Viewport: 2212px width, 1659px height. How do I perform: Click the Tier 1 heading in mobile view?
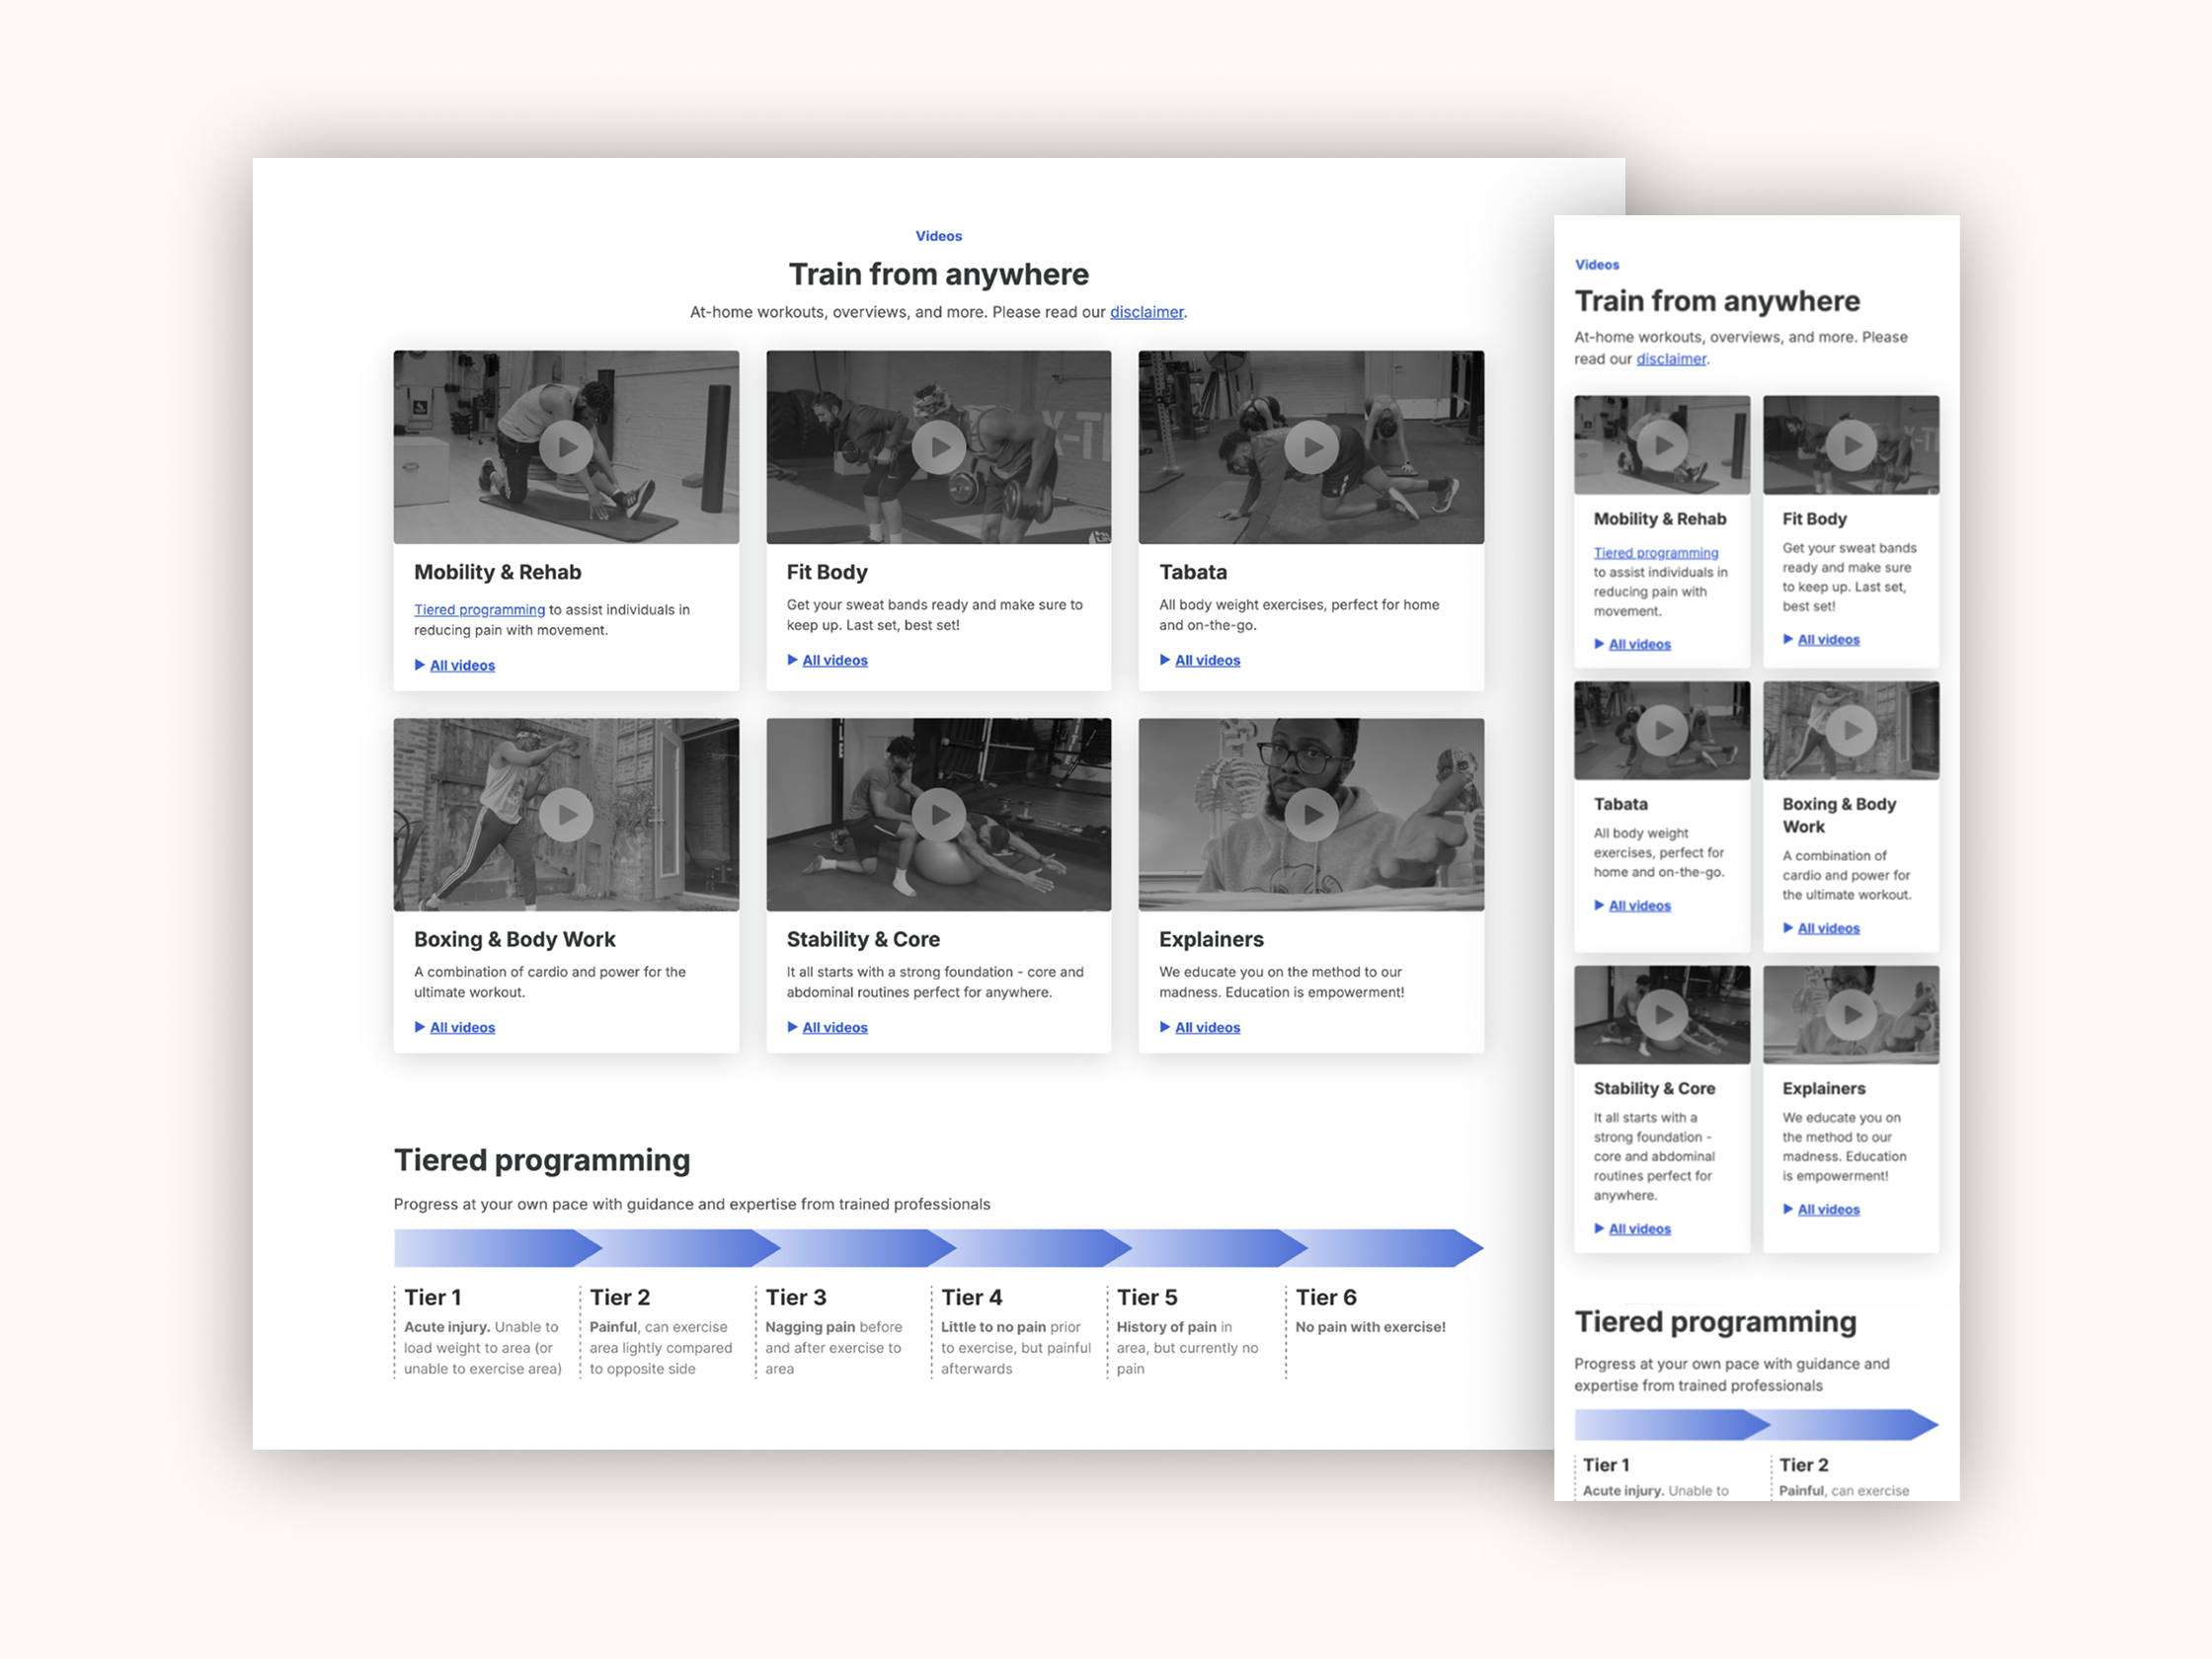point(1606,1465)
